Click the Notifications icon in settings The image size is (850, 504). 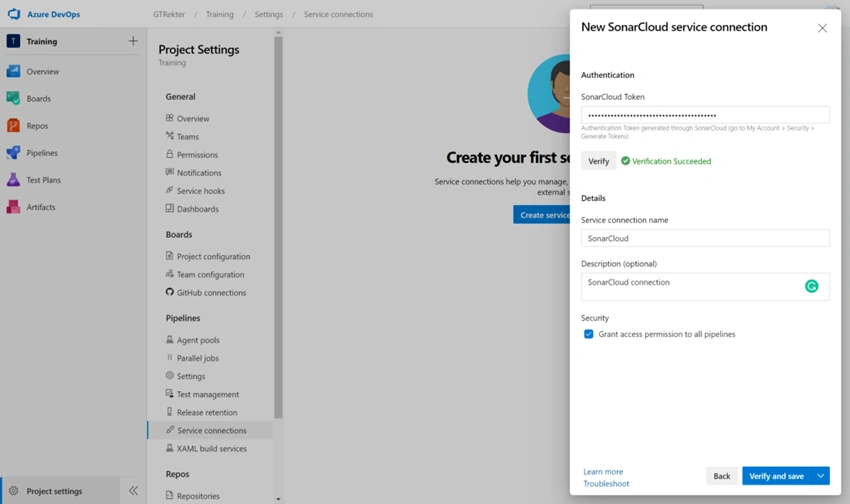(170, 172)
